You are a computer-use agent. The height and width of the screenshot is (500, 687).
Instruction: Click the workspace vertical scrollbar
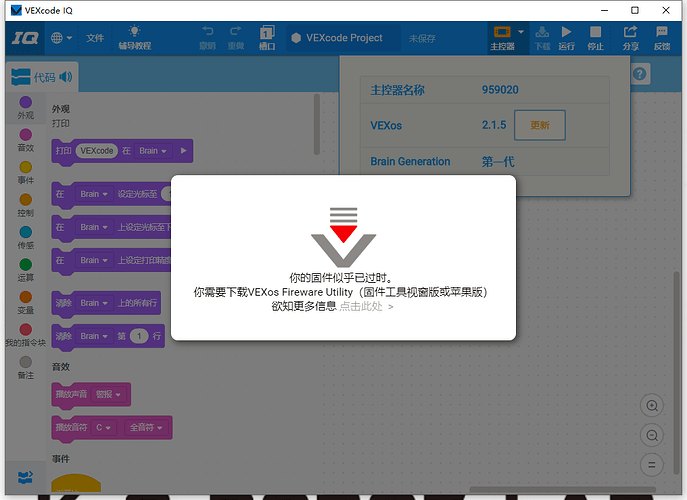click(x=676, y=372)
